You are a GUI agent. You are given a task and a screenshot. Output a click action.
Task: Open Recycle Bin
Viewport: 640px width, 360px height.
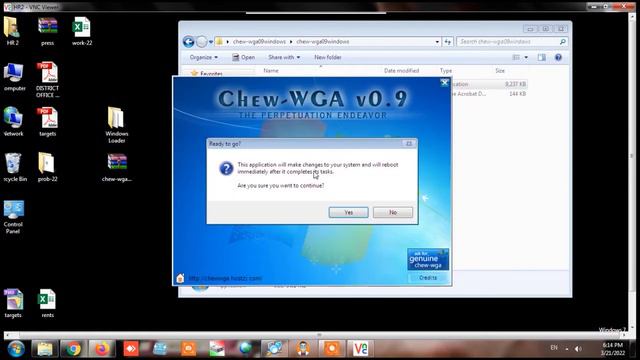pyautogui.click(x=14, y=167)
